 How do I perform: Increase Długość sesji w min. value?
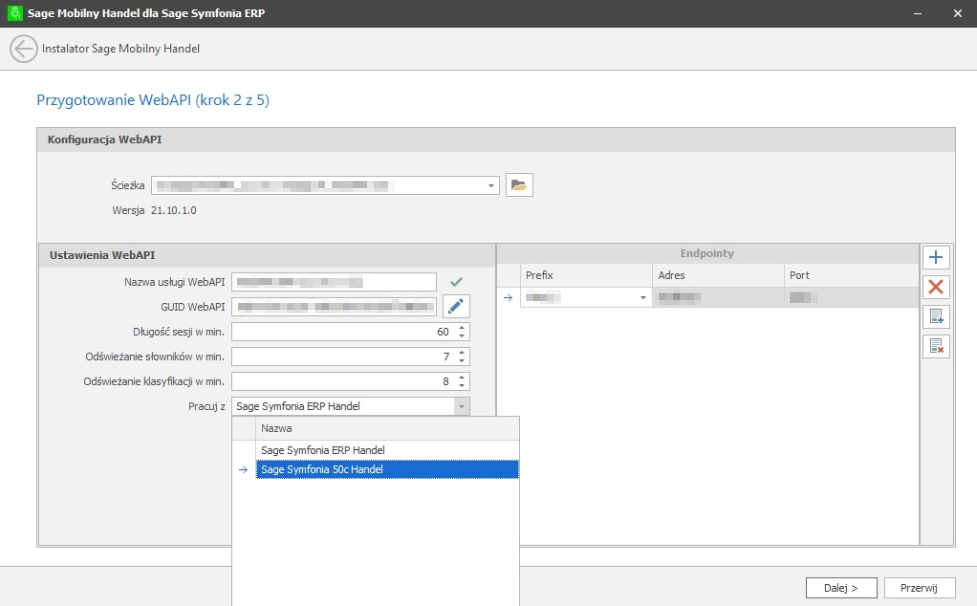tap(461, 327)
